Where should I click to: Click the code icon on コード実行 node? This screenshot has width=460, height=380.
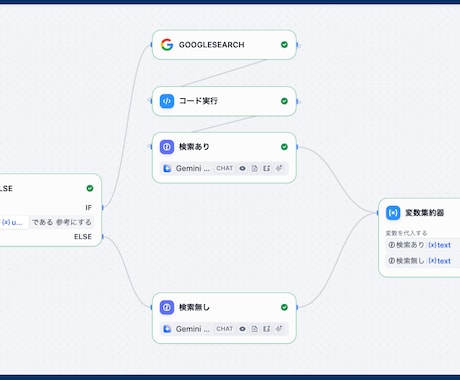pos(167,101)
